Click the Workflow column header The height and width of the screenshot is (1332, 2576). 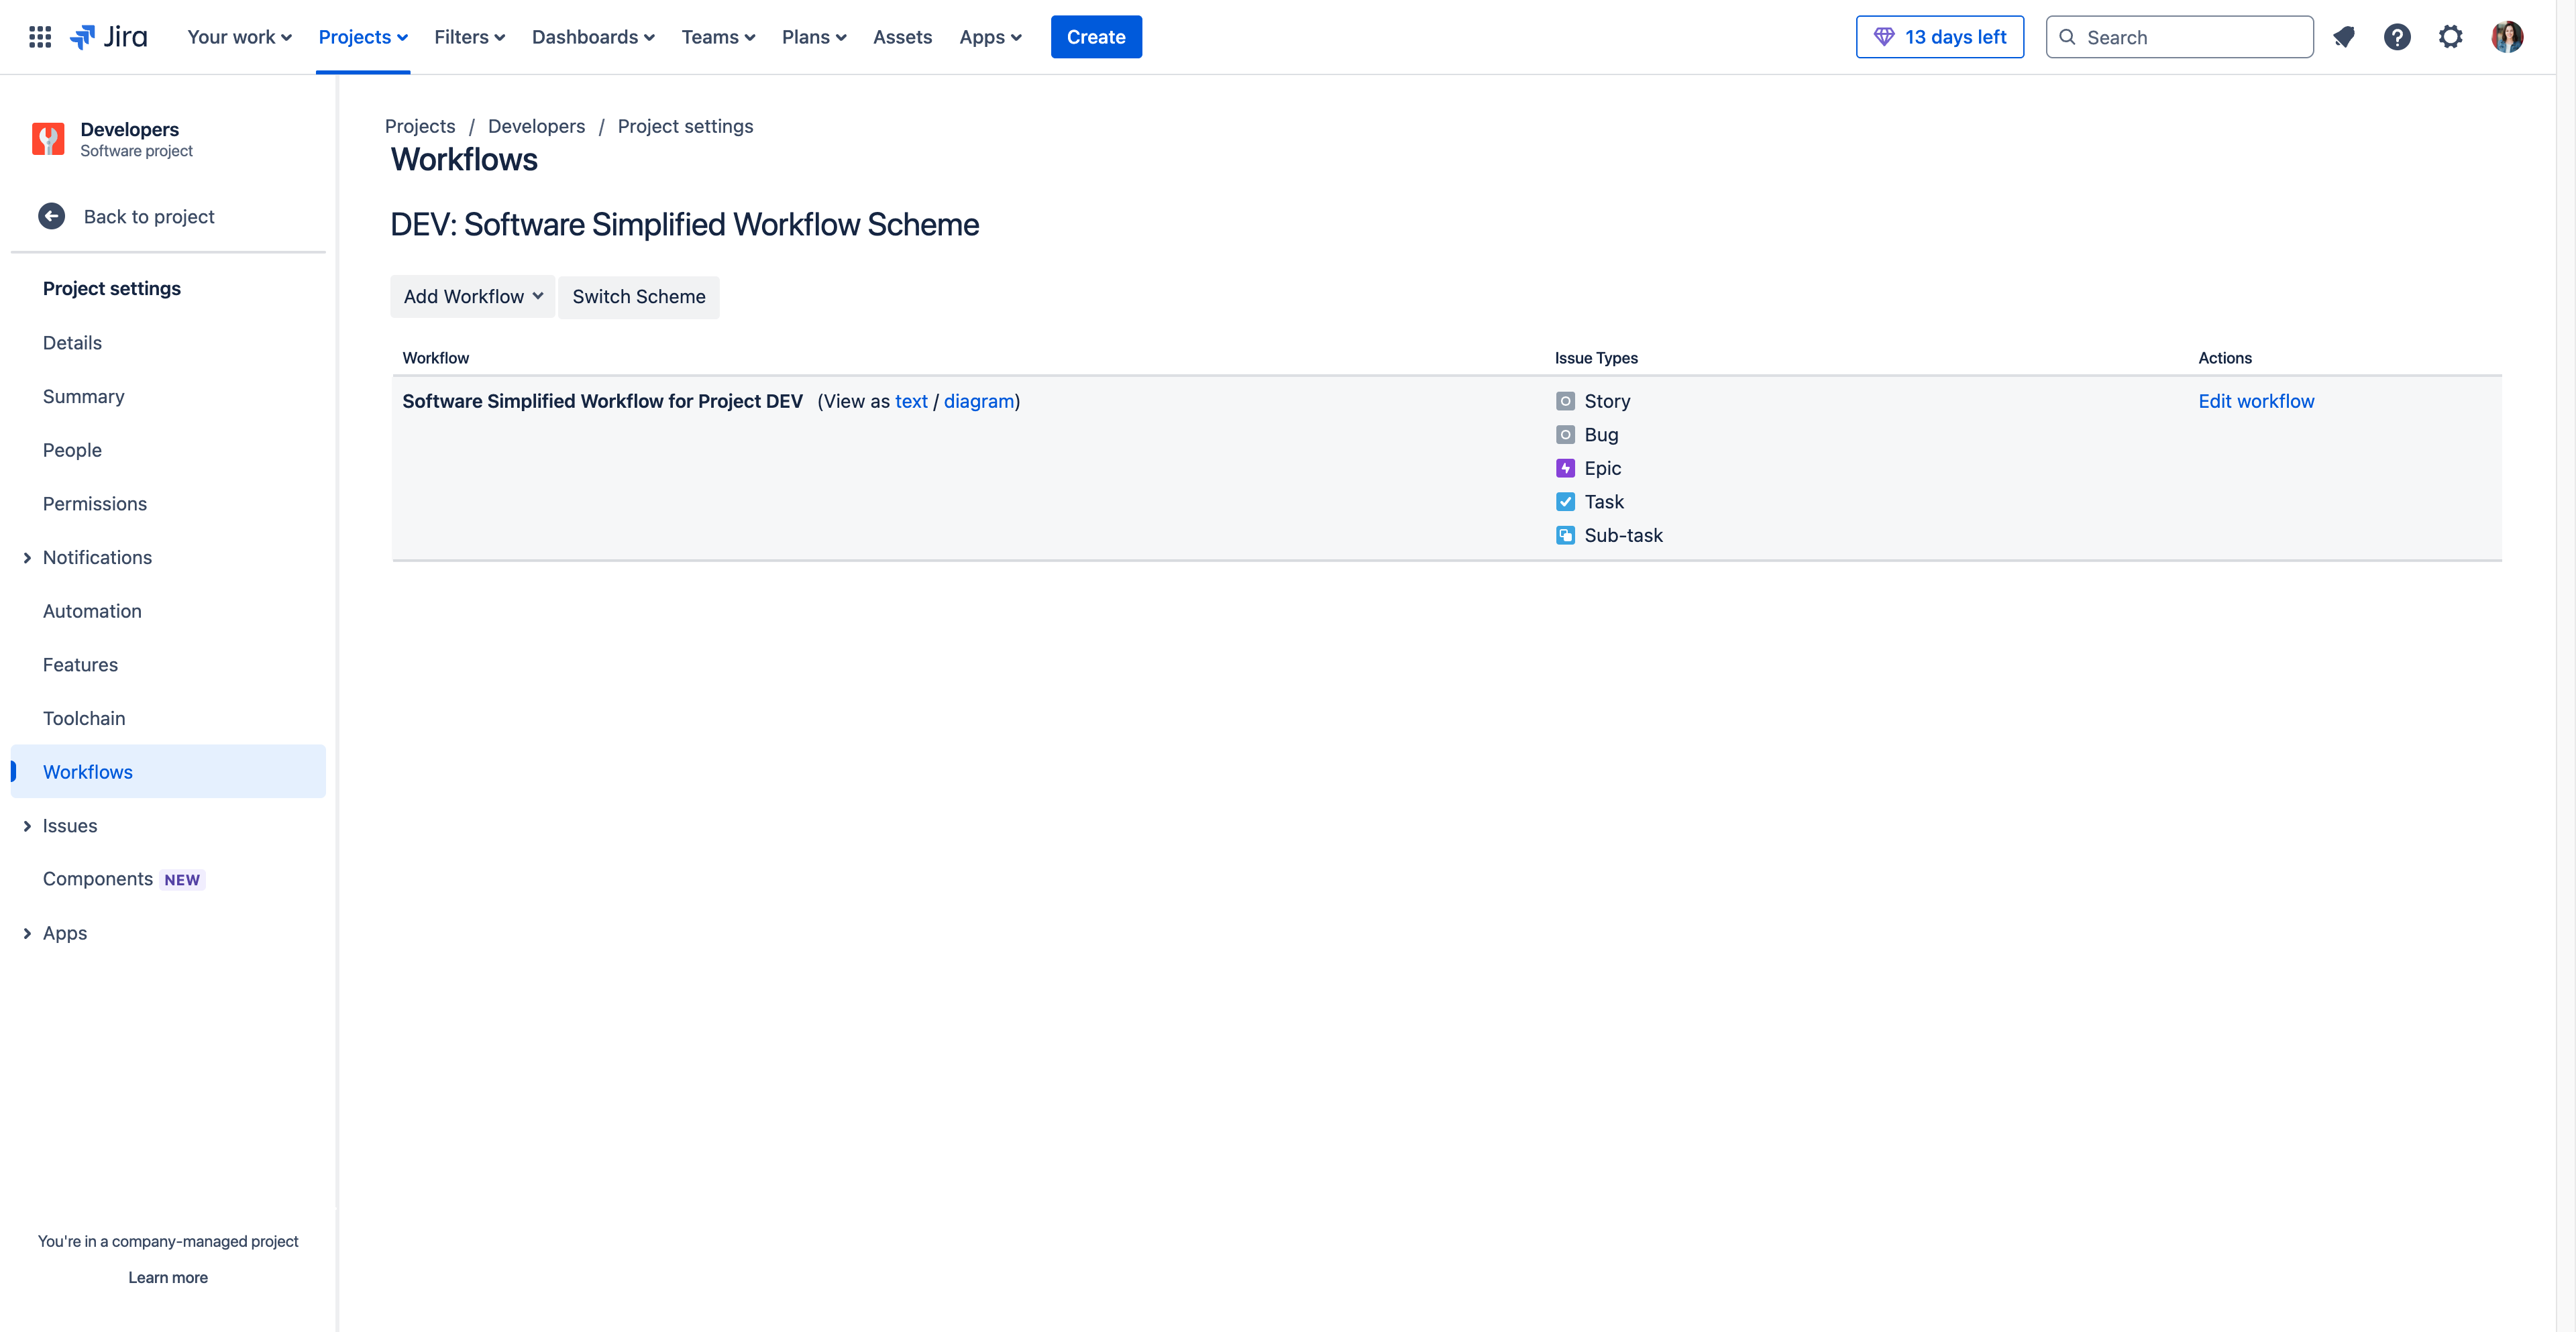[436, 358]
